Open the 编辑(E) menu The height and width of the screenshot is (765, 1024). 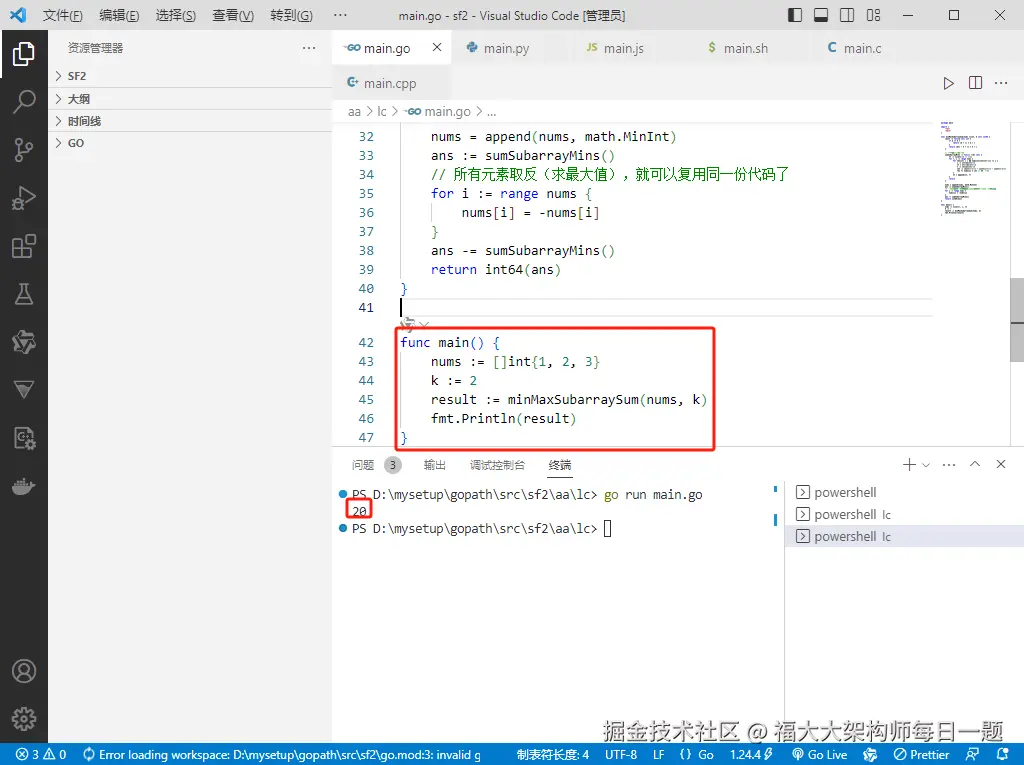pyautogui.click(x=119, y=15)
